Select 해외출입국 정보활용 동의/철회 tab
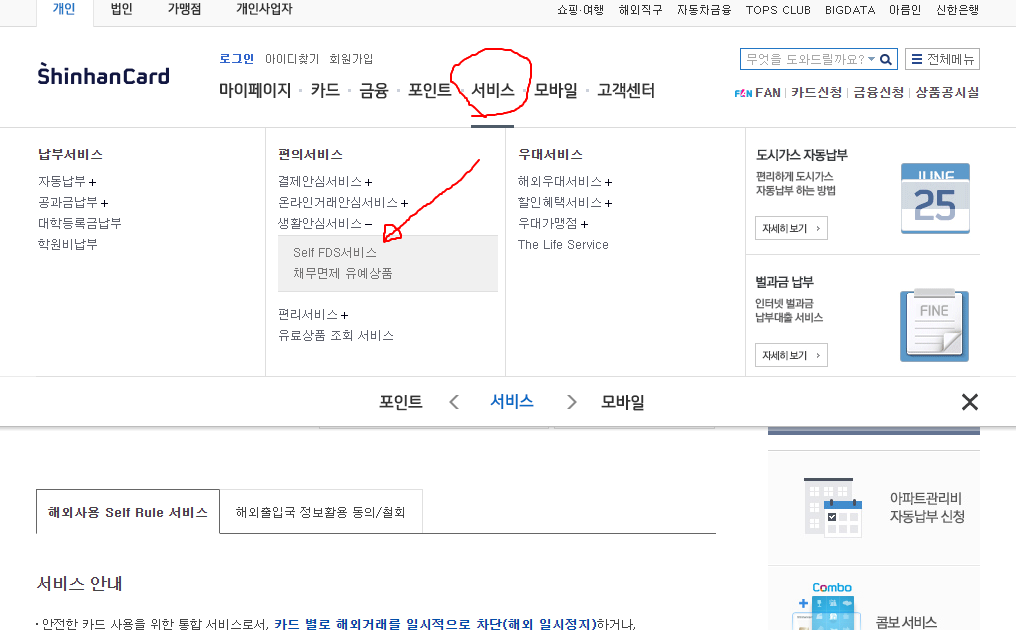Viewport: 1016px width, 630px height. pos(321,512)
